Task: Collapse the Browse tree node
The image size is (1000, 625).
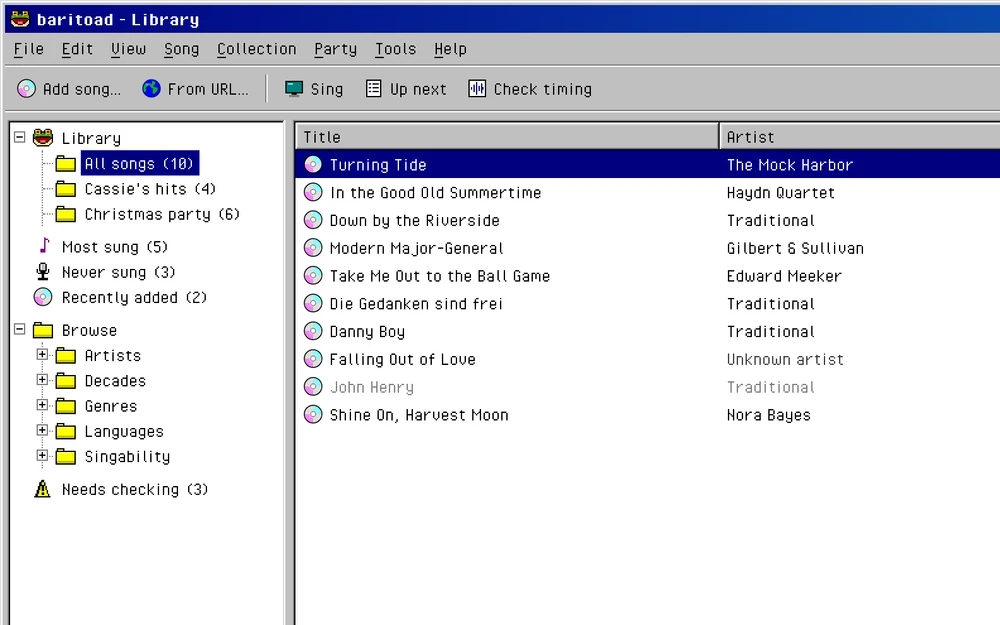Action: point(20,329)
